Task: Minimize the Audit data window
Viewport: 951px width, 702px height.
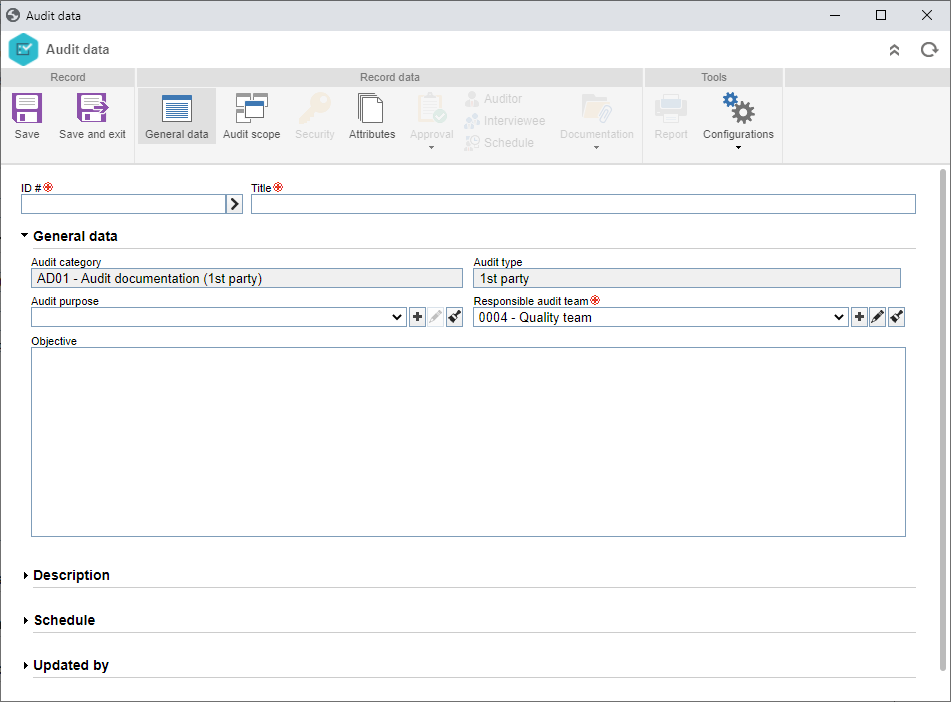Action: pos(835,15)
